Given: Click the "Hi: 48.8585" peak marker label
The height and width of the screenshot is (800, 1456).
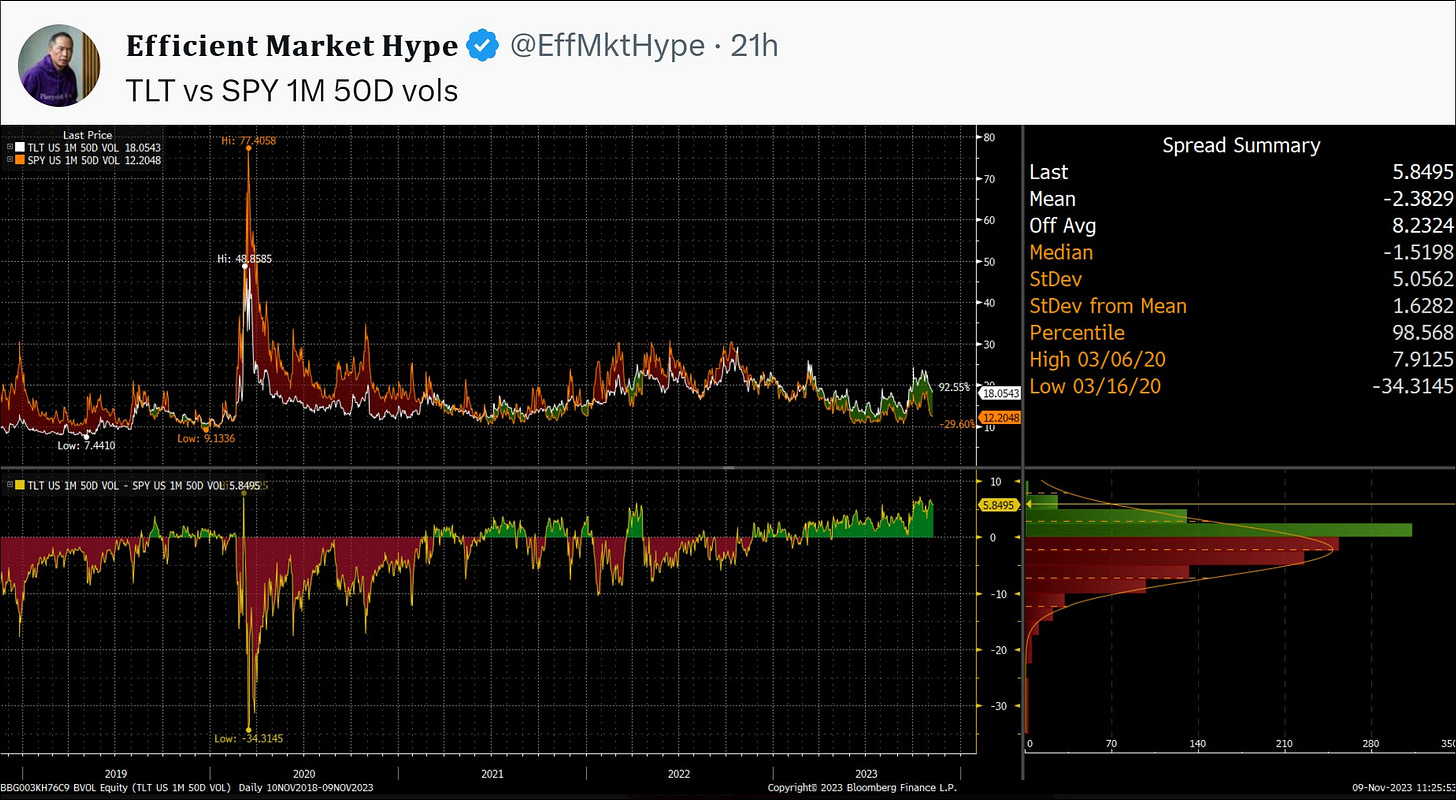Looking at the screenshot, I should [x=245, y=258].
